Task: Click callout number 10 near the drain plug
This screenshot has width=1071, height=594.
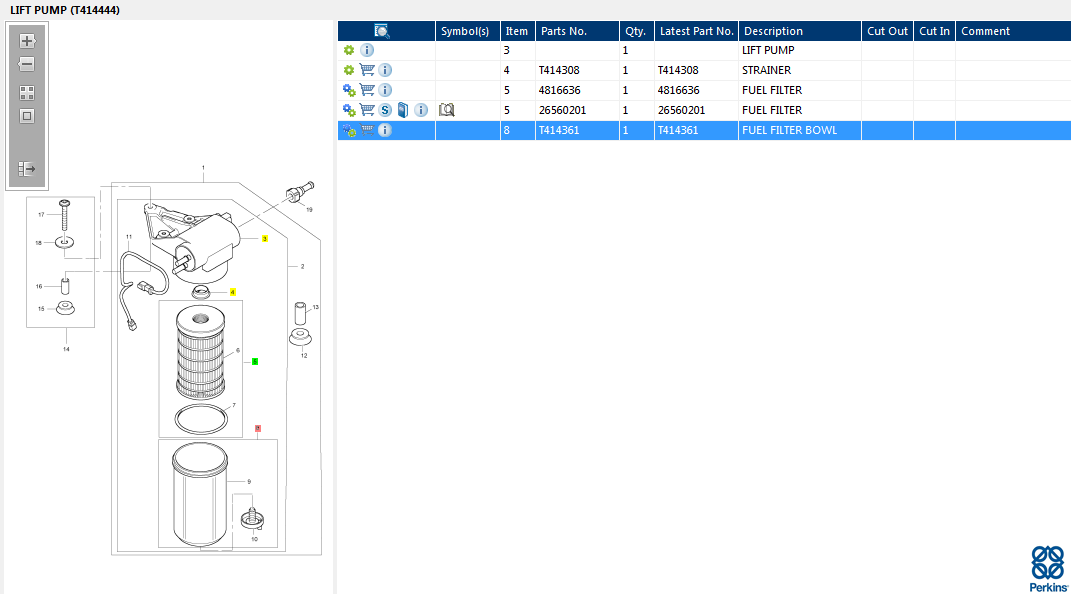Action: [254, 539]
